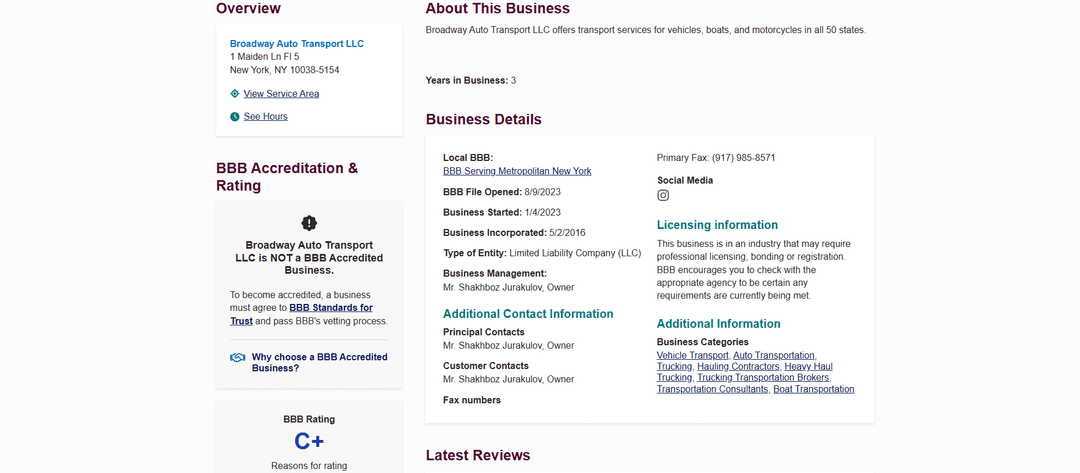1080x473 pixels.
Task: Click the service area diamond icon
Action: click(x=235, y=94)
